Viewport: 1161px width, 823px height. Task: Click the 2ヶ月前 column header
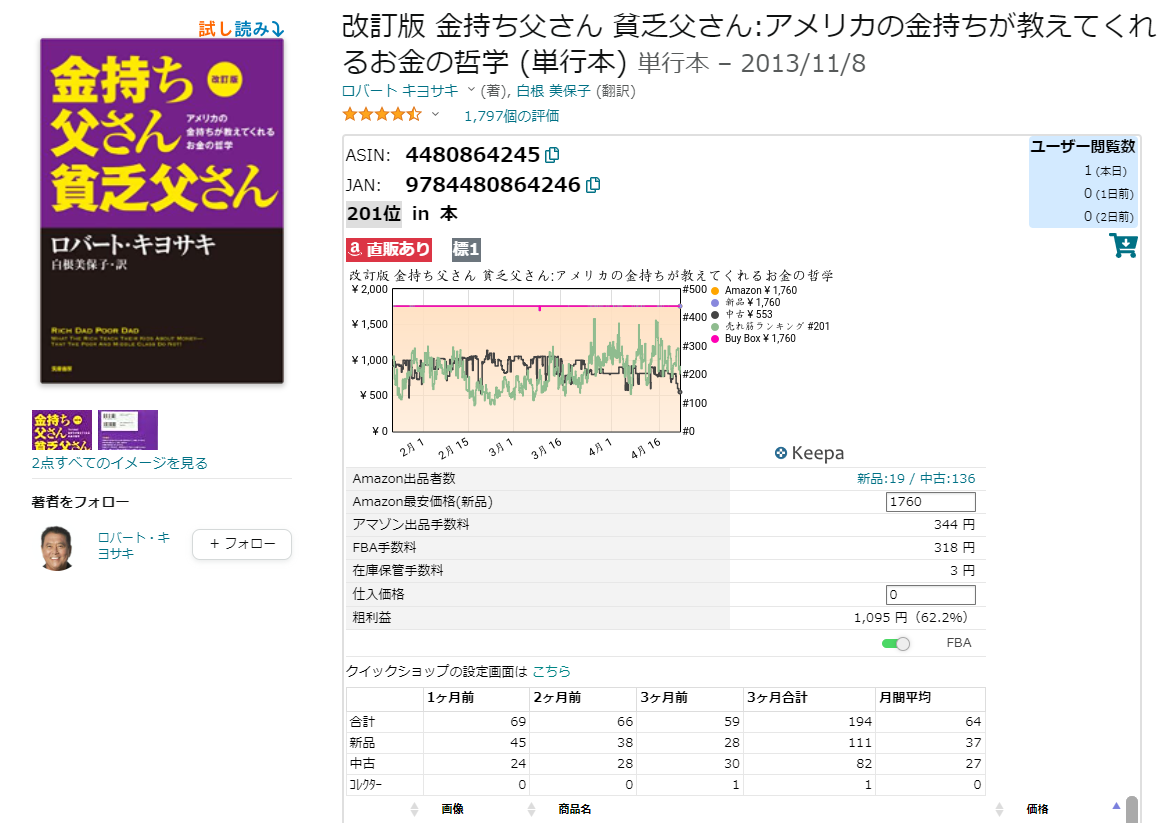(557, 698)
